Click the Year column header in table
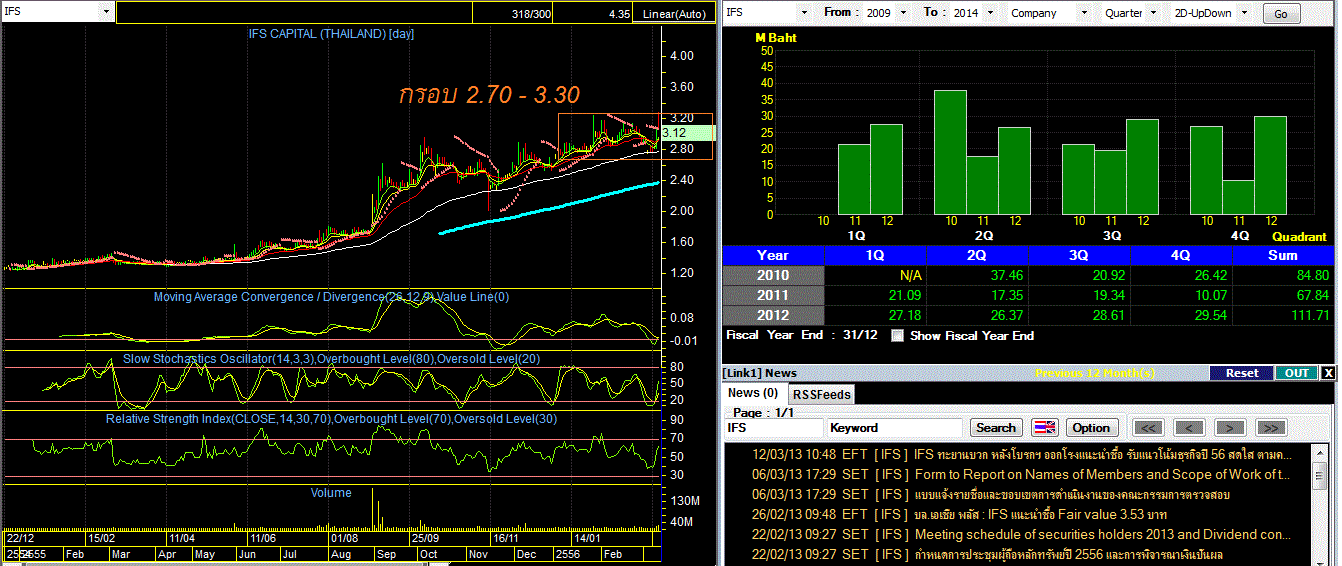This screenshot has width=1342, height=566. click(773, 255)
